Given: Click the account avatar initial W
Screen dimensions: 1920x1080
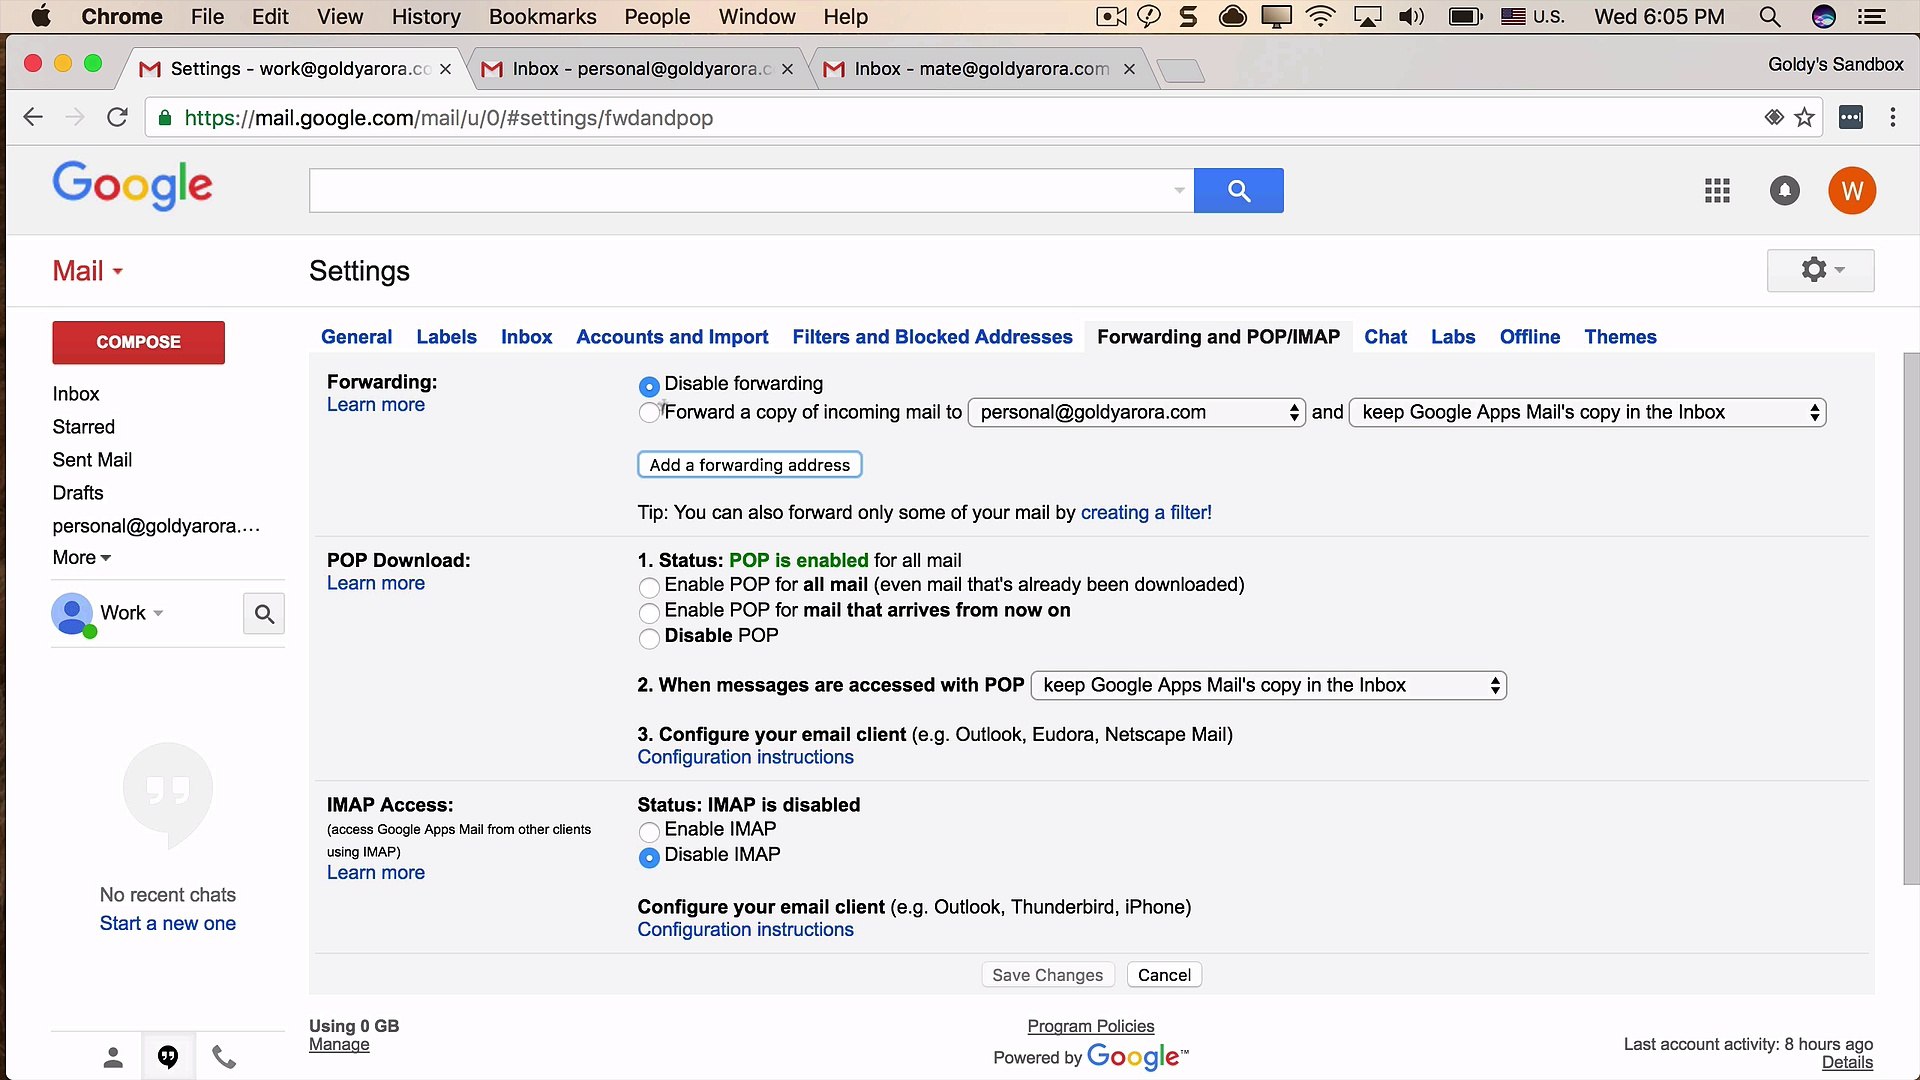Looking at the screenshot, I should click(x=1852, y=190).
